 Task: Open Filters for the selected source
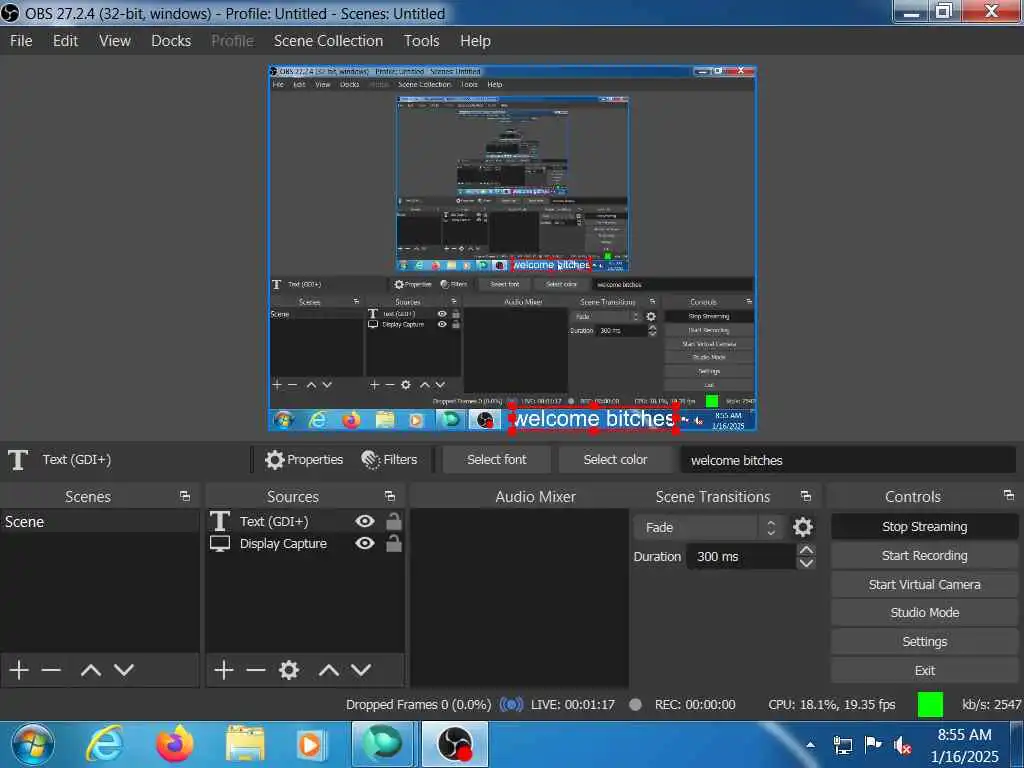coord(389,460)
